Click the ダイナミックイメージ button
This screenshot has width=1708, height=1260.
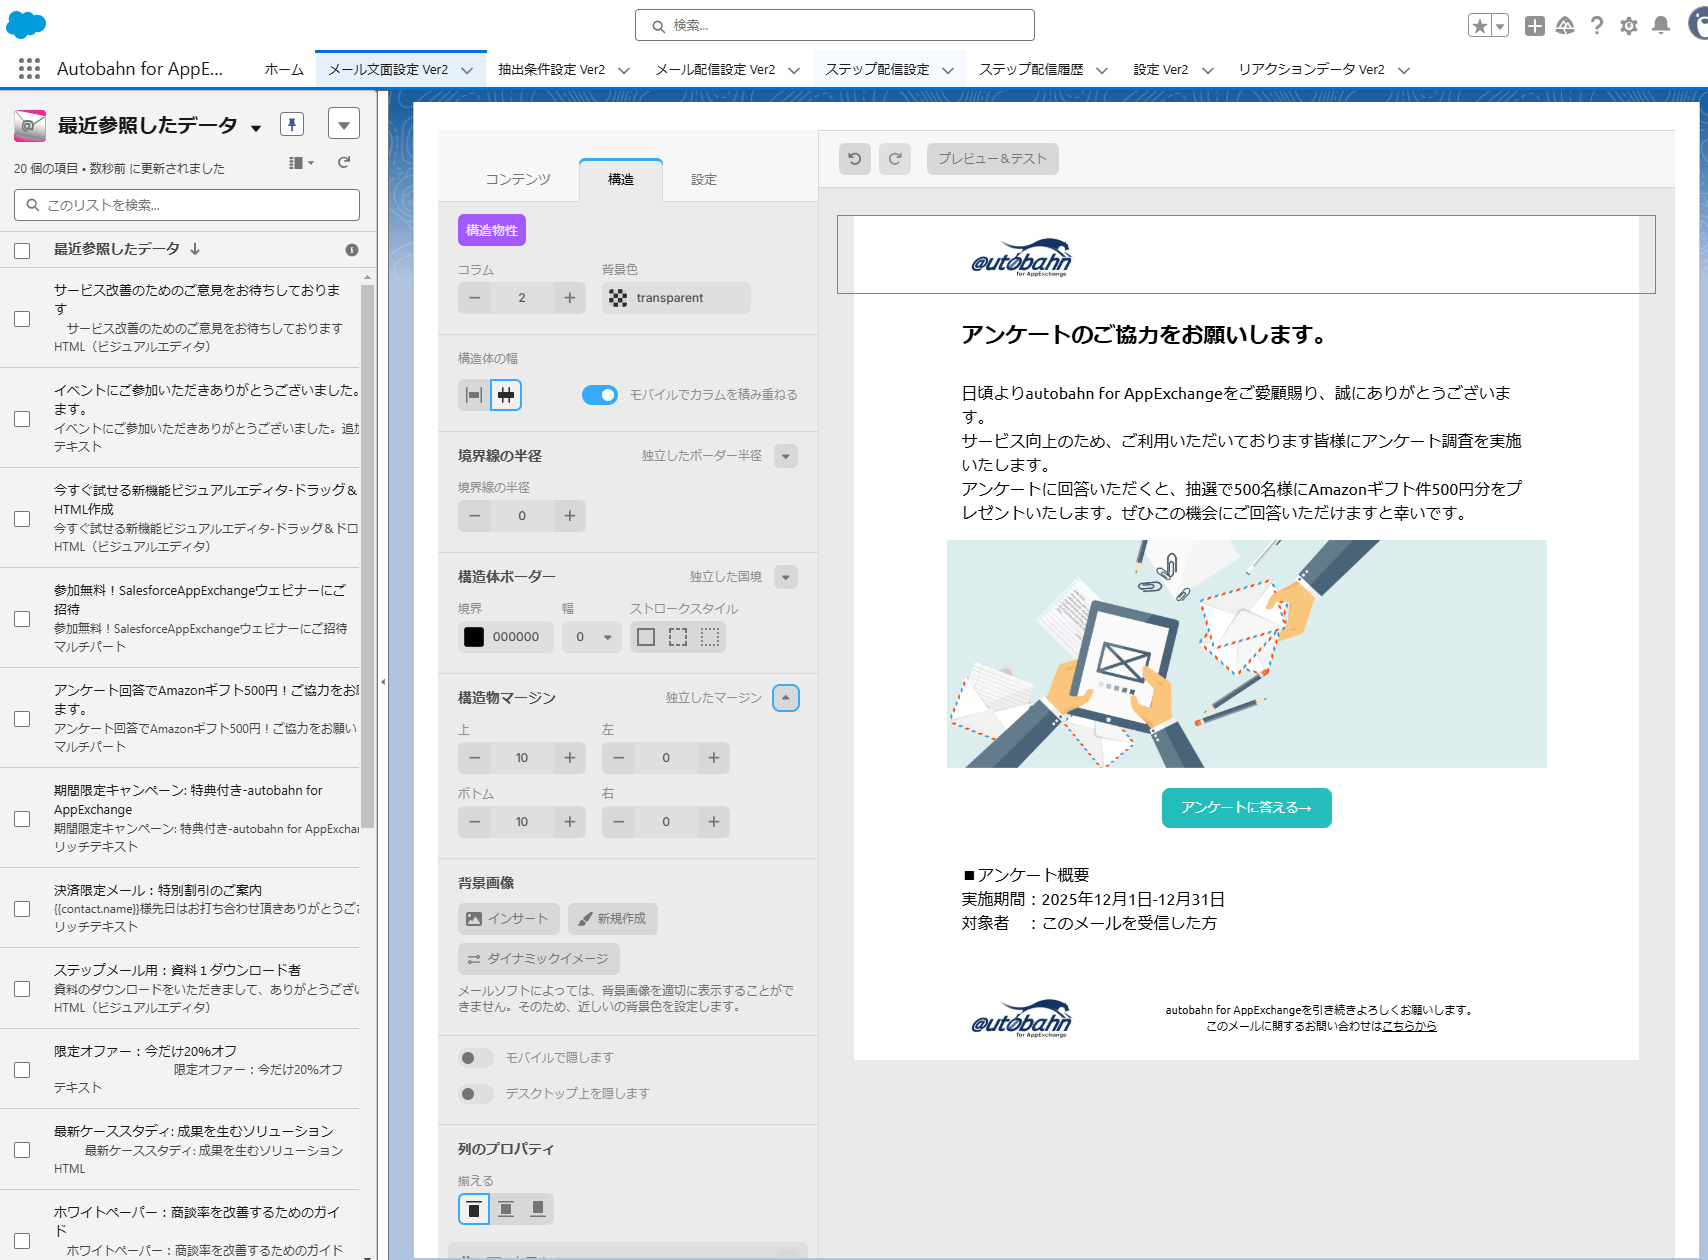coord(539,959)
